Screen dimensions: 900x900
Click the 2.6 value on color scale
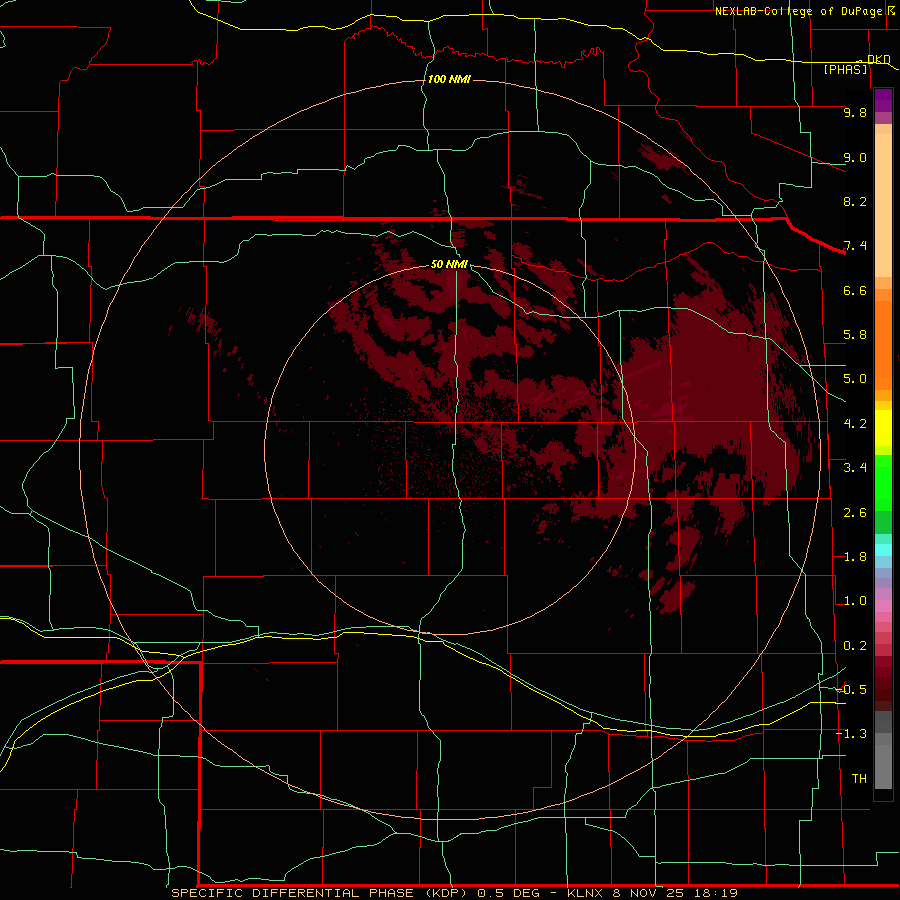point(855,513)
